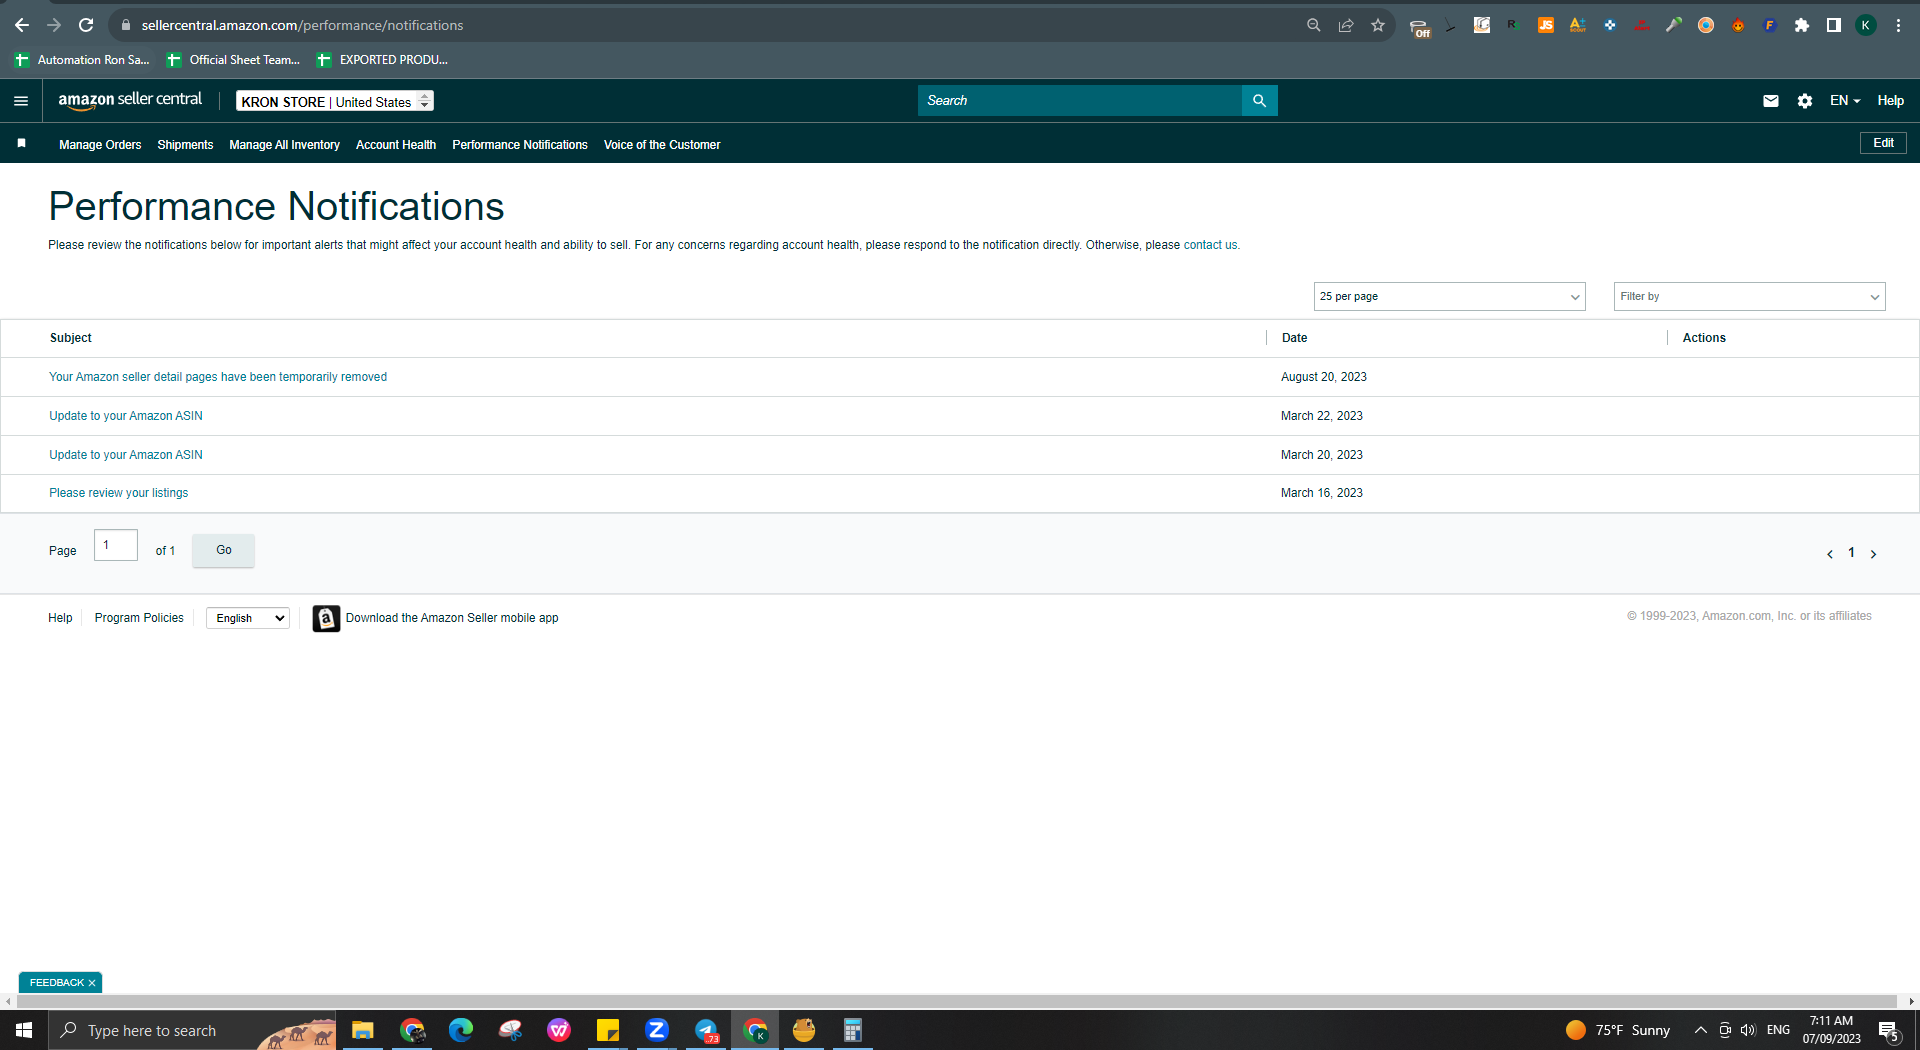Open Help in the top header
Image resolution: width=1920 pixels, height=1050 pixels.
tap(1890, 101)
